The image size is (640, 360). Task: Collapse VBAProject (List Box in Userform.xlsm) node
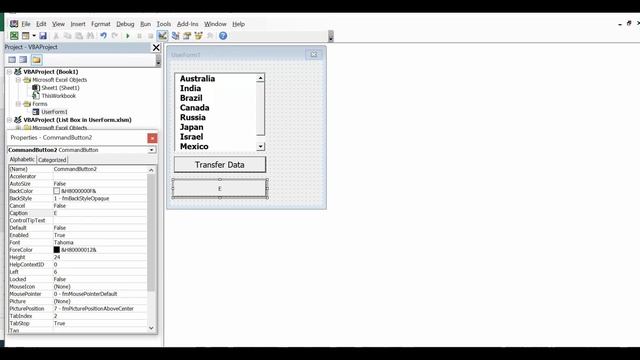[9, 120]
